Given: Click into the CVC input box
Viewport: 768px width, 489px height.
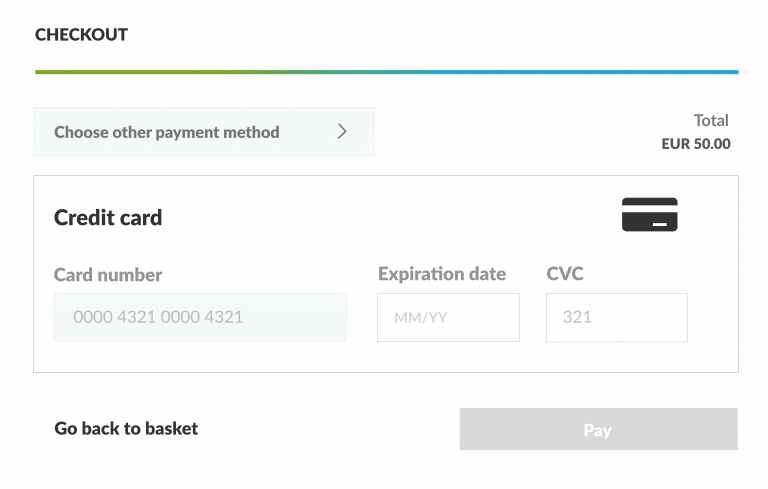Looking at the screenshot, I should 617,318.
